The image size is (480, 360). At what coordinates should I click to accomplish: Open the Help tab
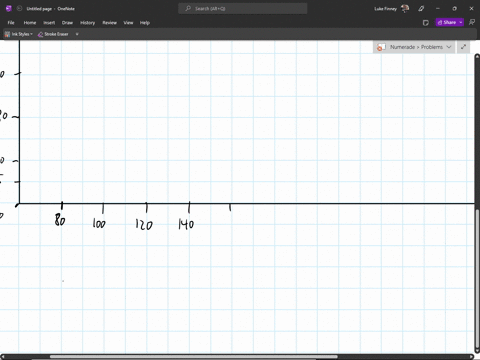(145, 23)
